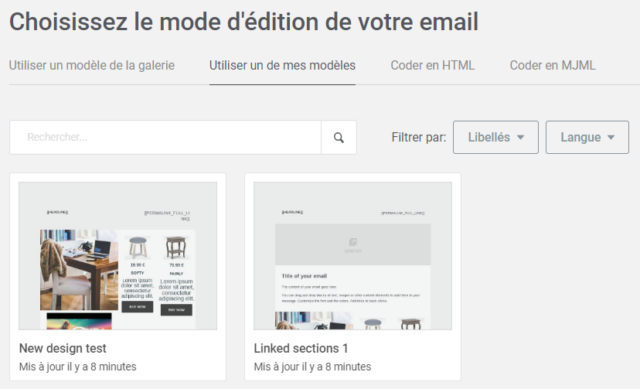Open the Libellés filter dropdown
Image resolution: width=640 pixels, height=389 pixels.
(496, 137)
